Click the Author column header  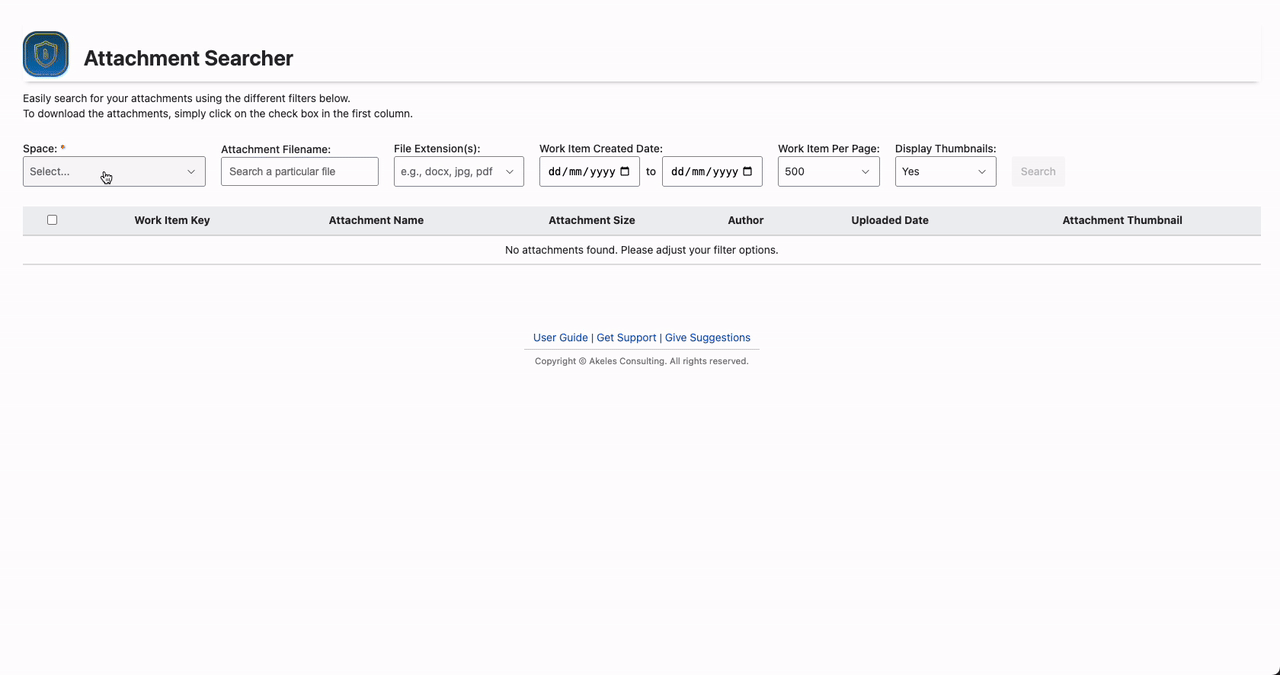coord(745,220)
